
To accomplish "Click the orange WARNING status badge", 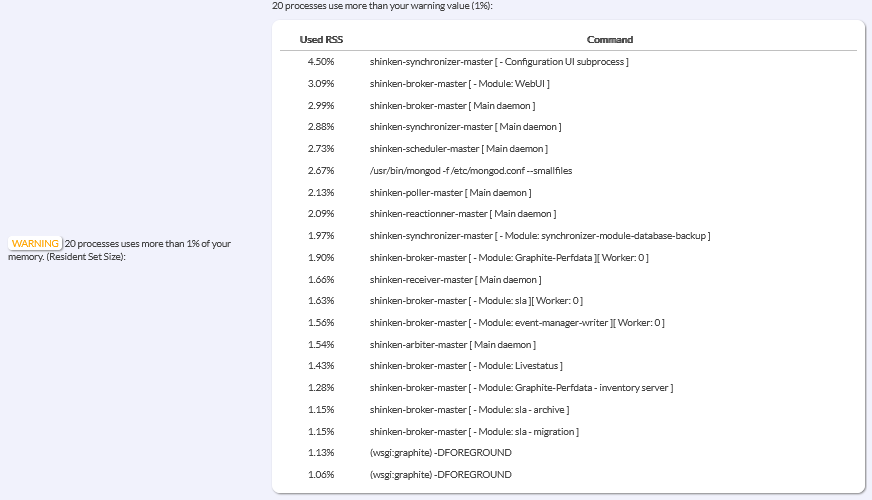I will [x=35, y=243].
